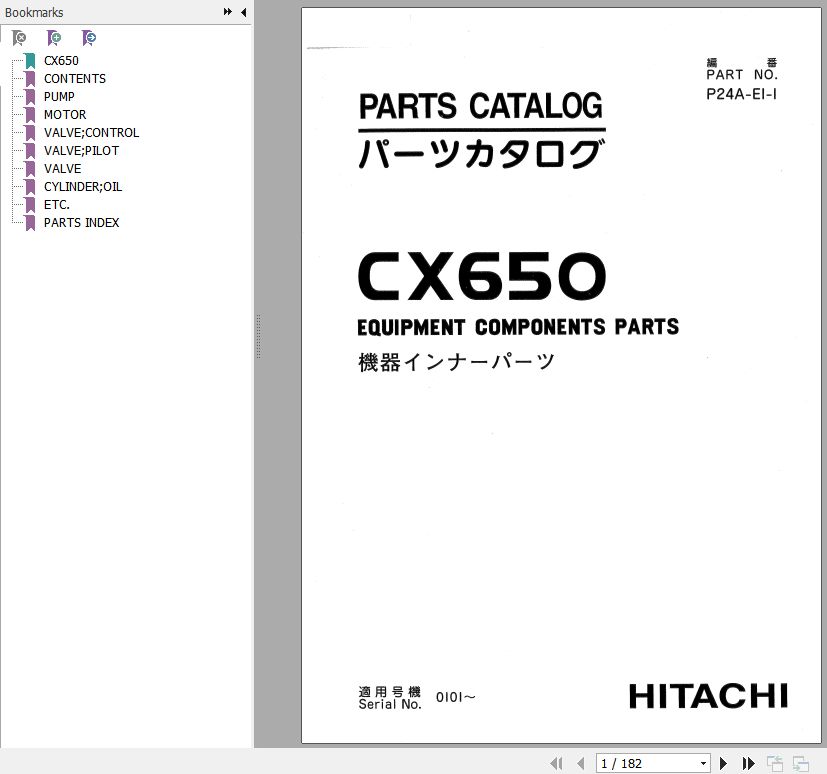Click the bookmark icon beside PUMP
The height and width of the screenshot is (774, 827).
tap(31, 97)
